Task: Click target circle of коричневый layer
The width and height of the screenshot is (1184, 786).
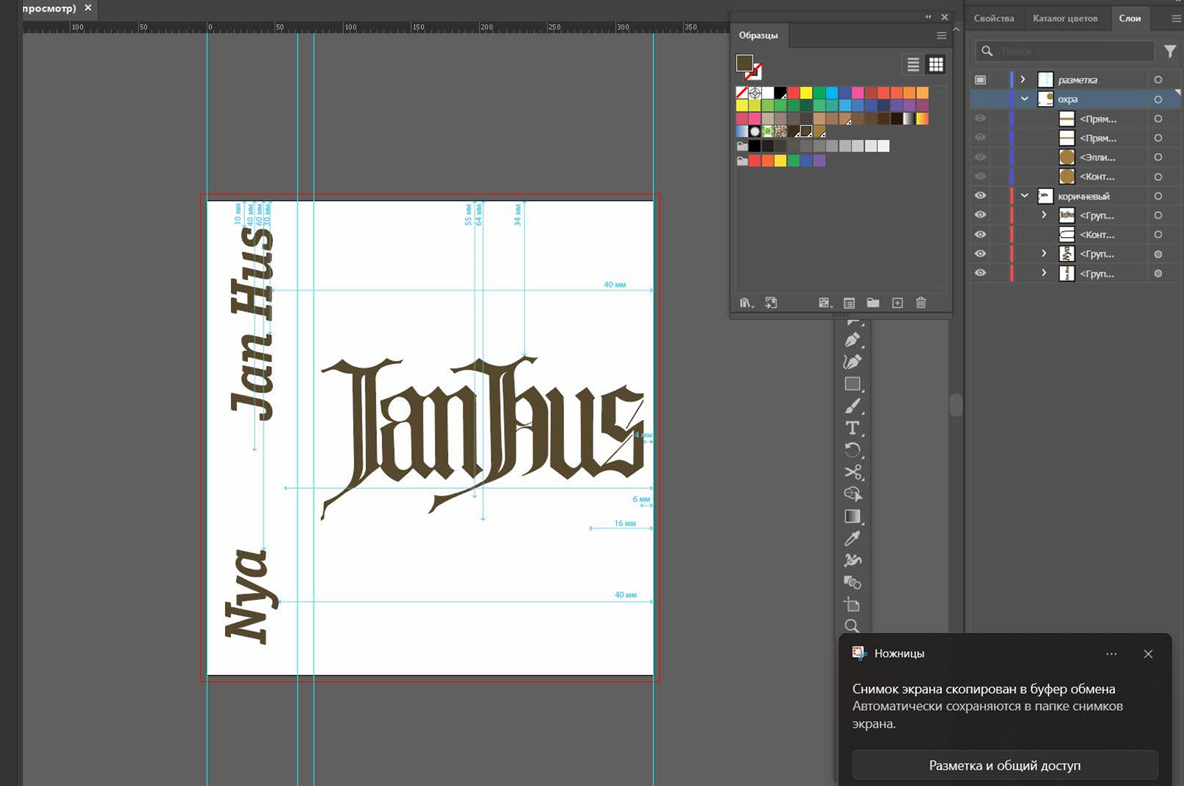Action: coord(1158,196)
